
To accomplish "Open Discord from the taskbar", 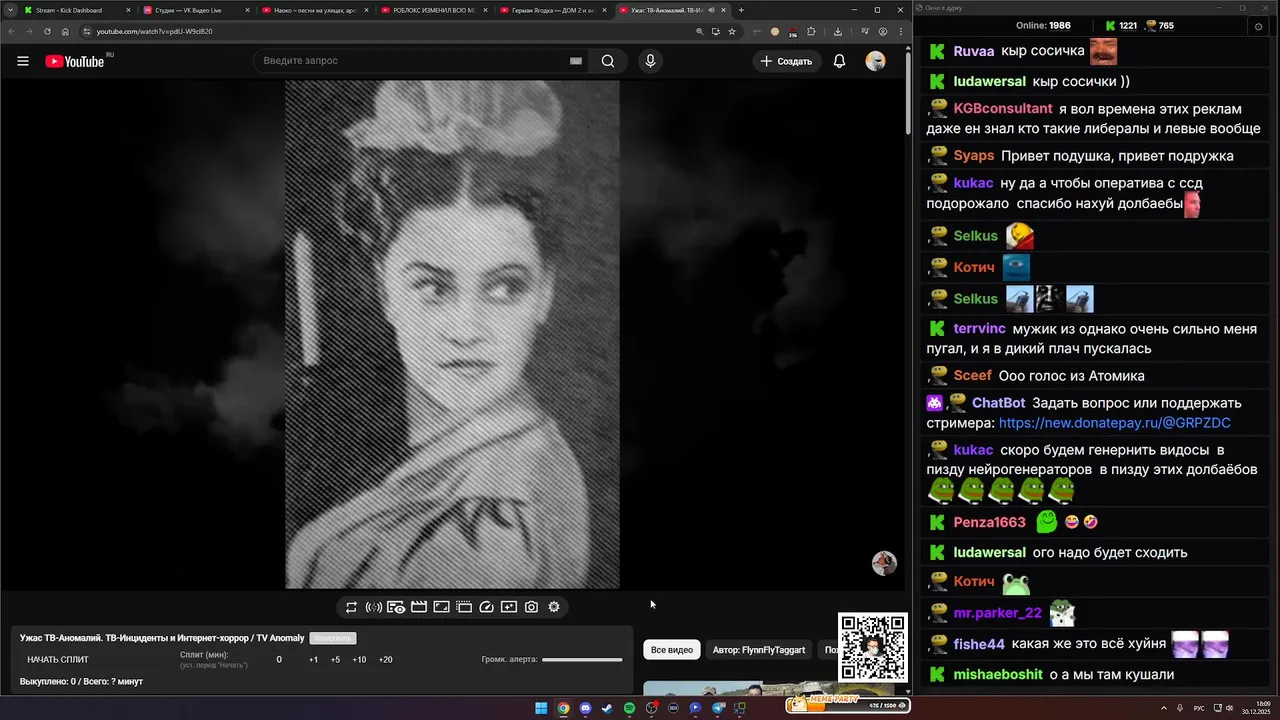I will coord(585,708).
